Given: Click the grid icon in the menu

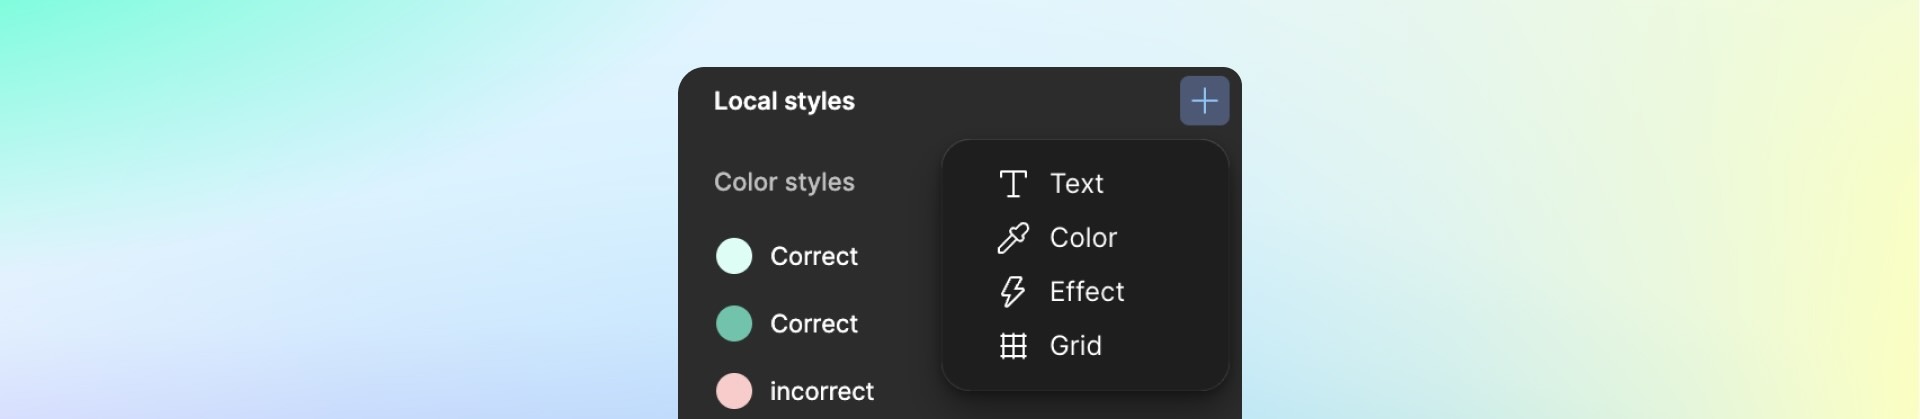Looking at the screenshot, I should 1013,346.
